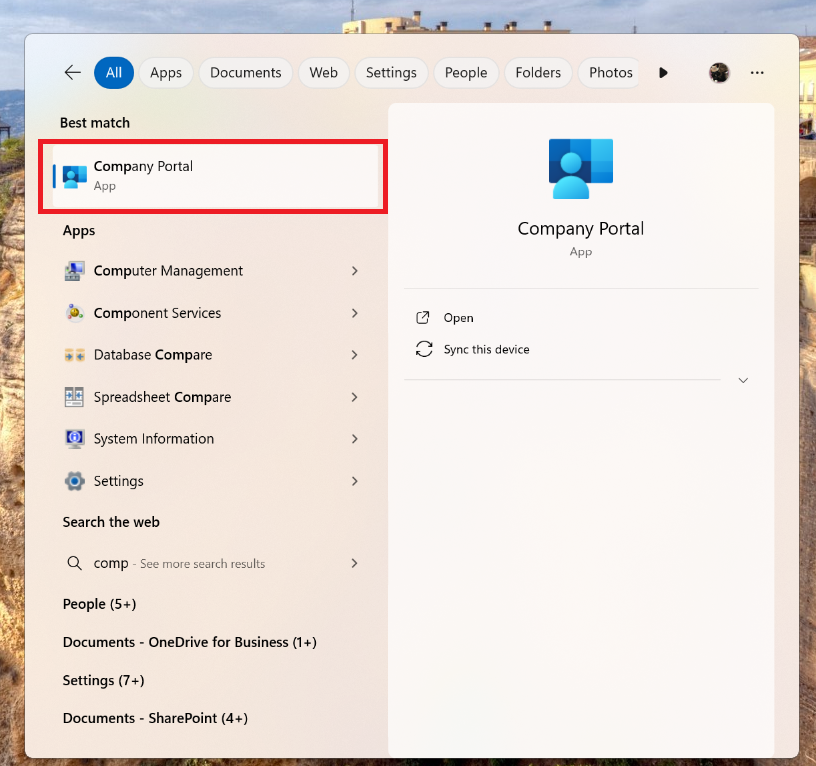Click the Computer Management app icon
Image resolution: width=816 pixels, height=766 pixels.
74,271
